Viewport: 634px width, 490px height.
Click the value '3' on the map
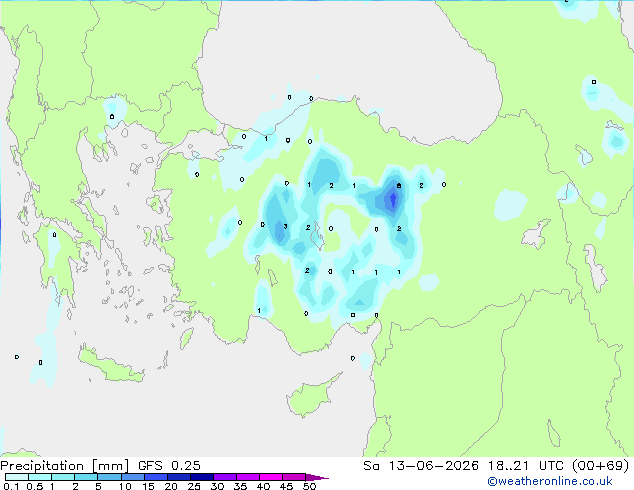coord(285,226)
